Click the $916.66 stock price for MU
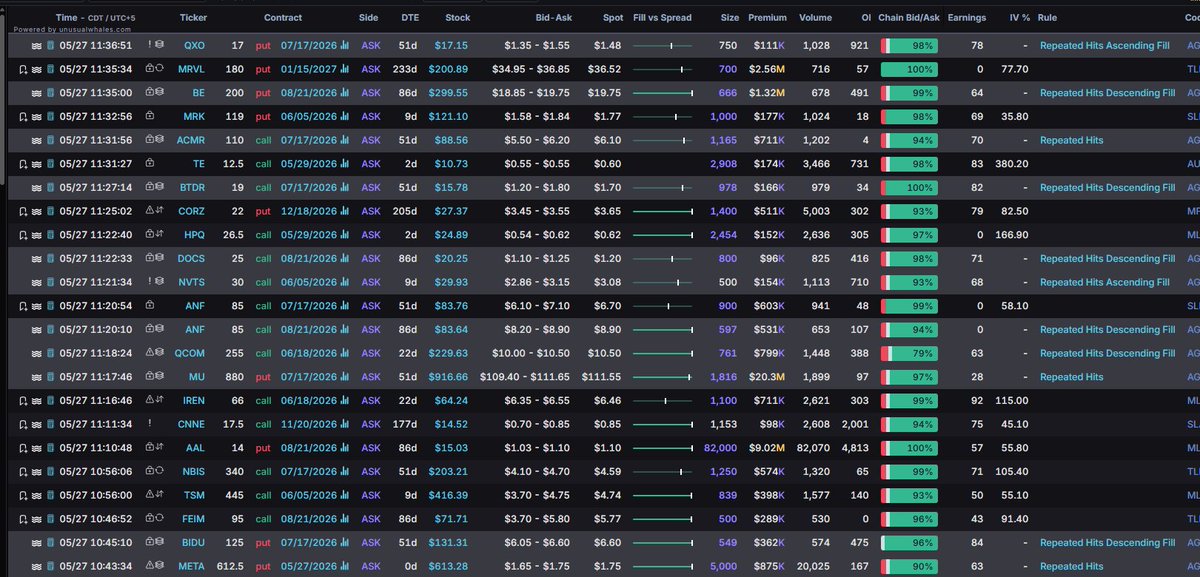This screenshot has width=1200, height=577. (x=448, y=377)
